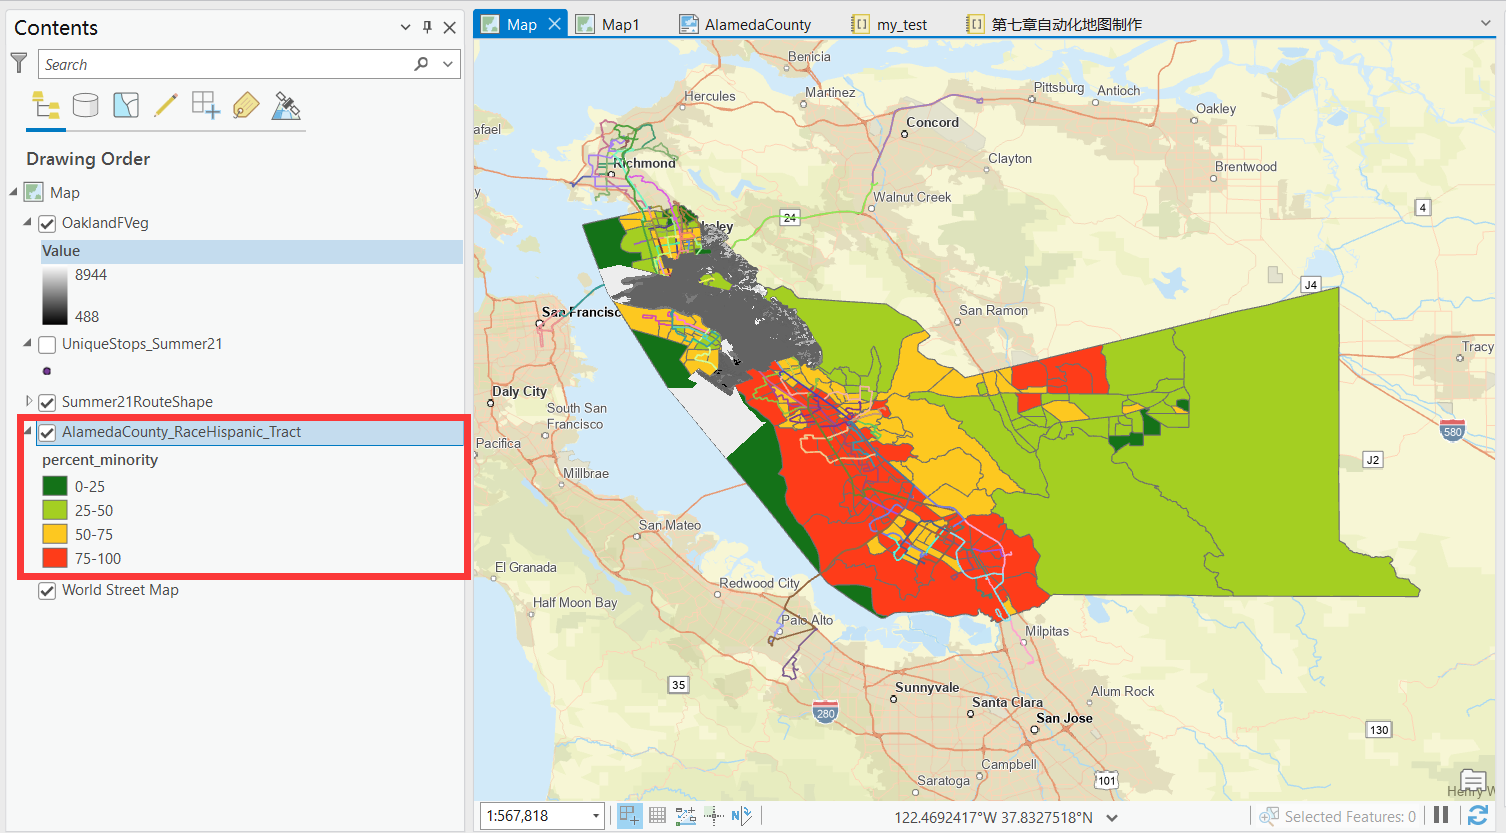1506x833 pixels.
Task: Switch to the Map tab
Action: 521,24
